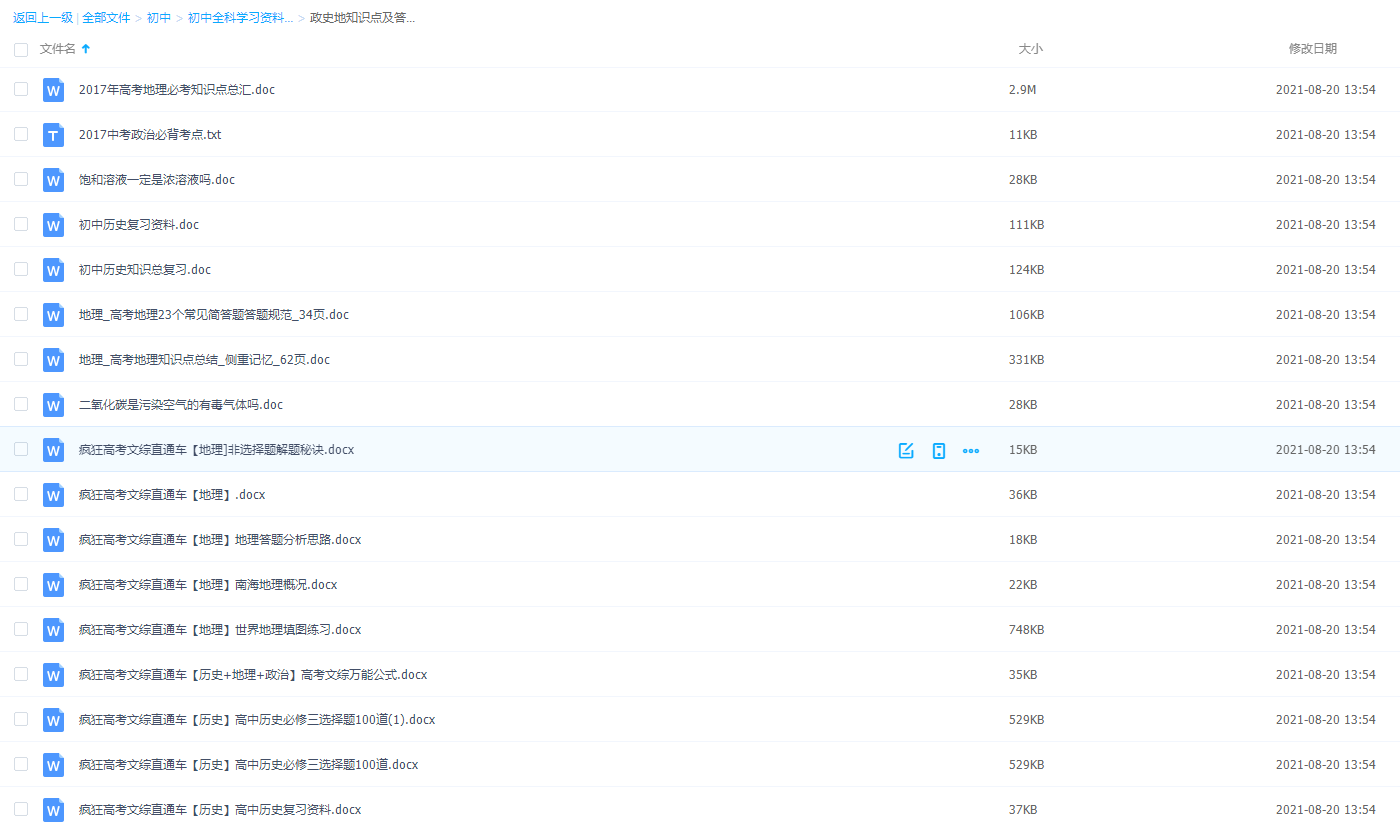
Task: Click the Word icon for 初中历史复习资料.doc
Action: (53, 225)
